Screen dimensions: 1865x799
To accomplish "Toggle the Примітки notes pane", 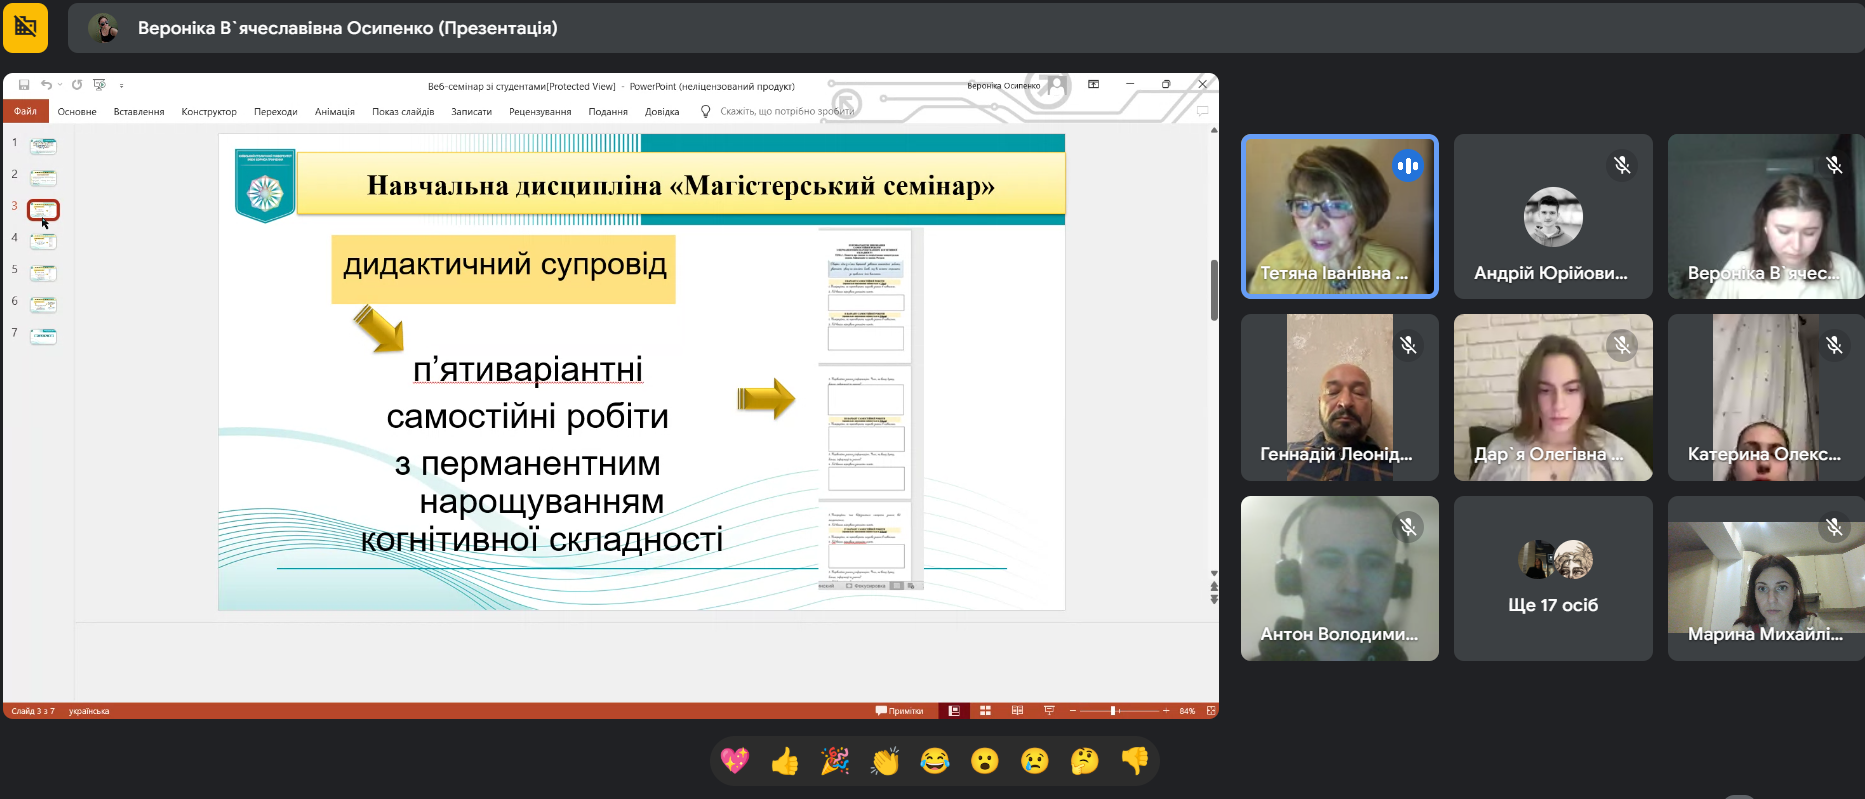I will pyautogui.click(x=900, y=711).
